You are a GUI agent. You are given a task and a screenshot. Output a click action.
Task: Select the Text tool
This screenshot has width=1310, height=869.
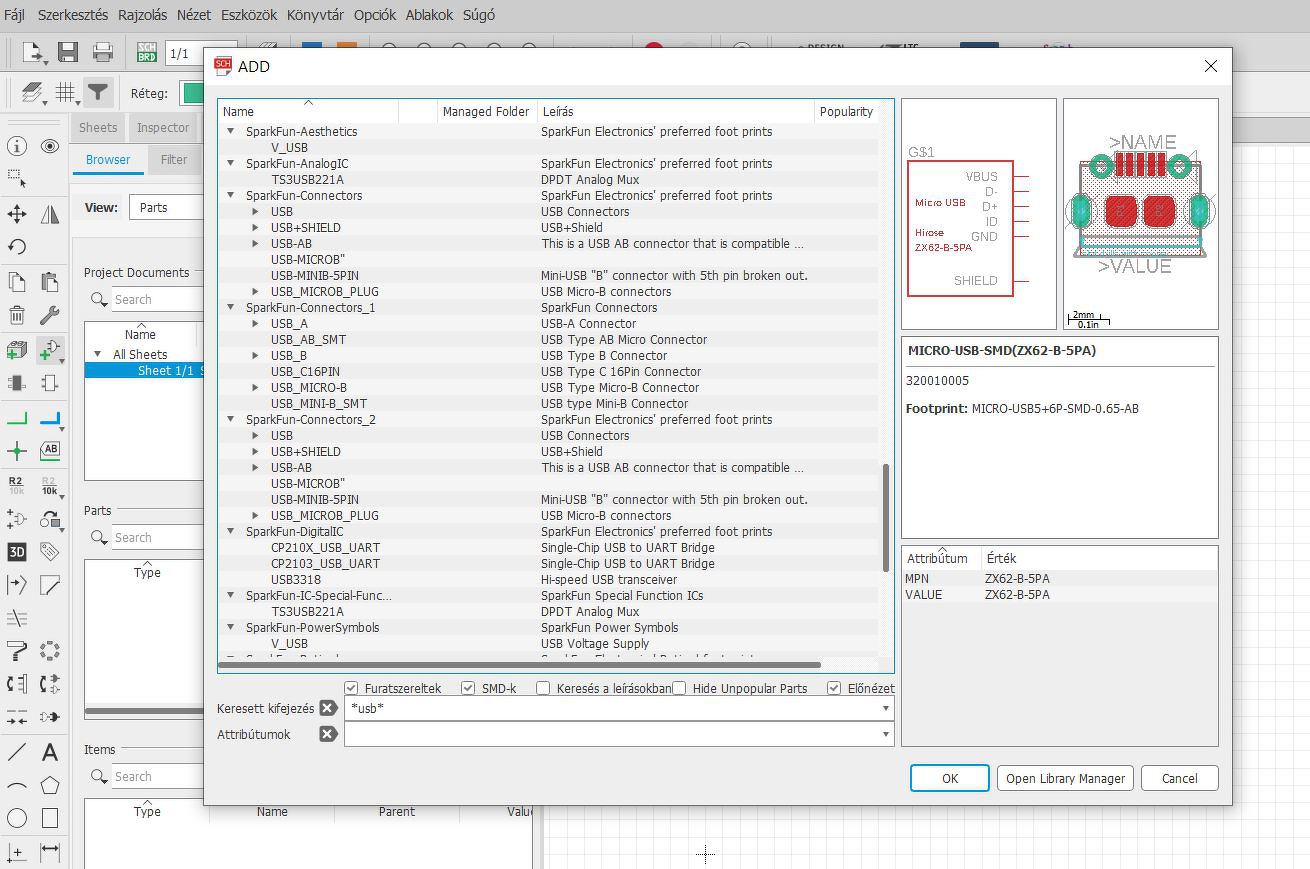(50, 752)
